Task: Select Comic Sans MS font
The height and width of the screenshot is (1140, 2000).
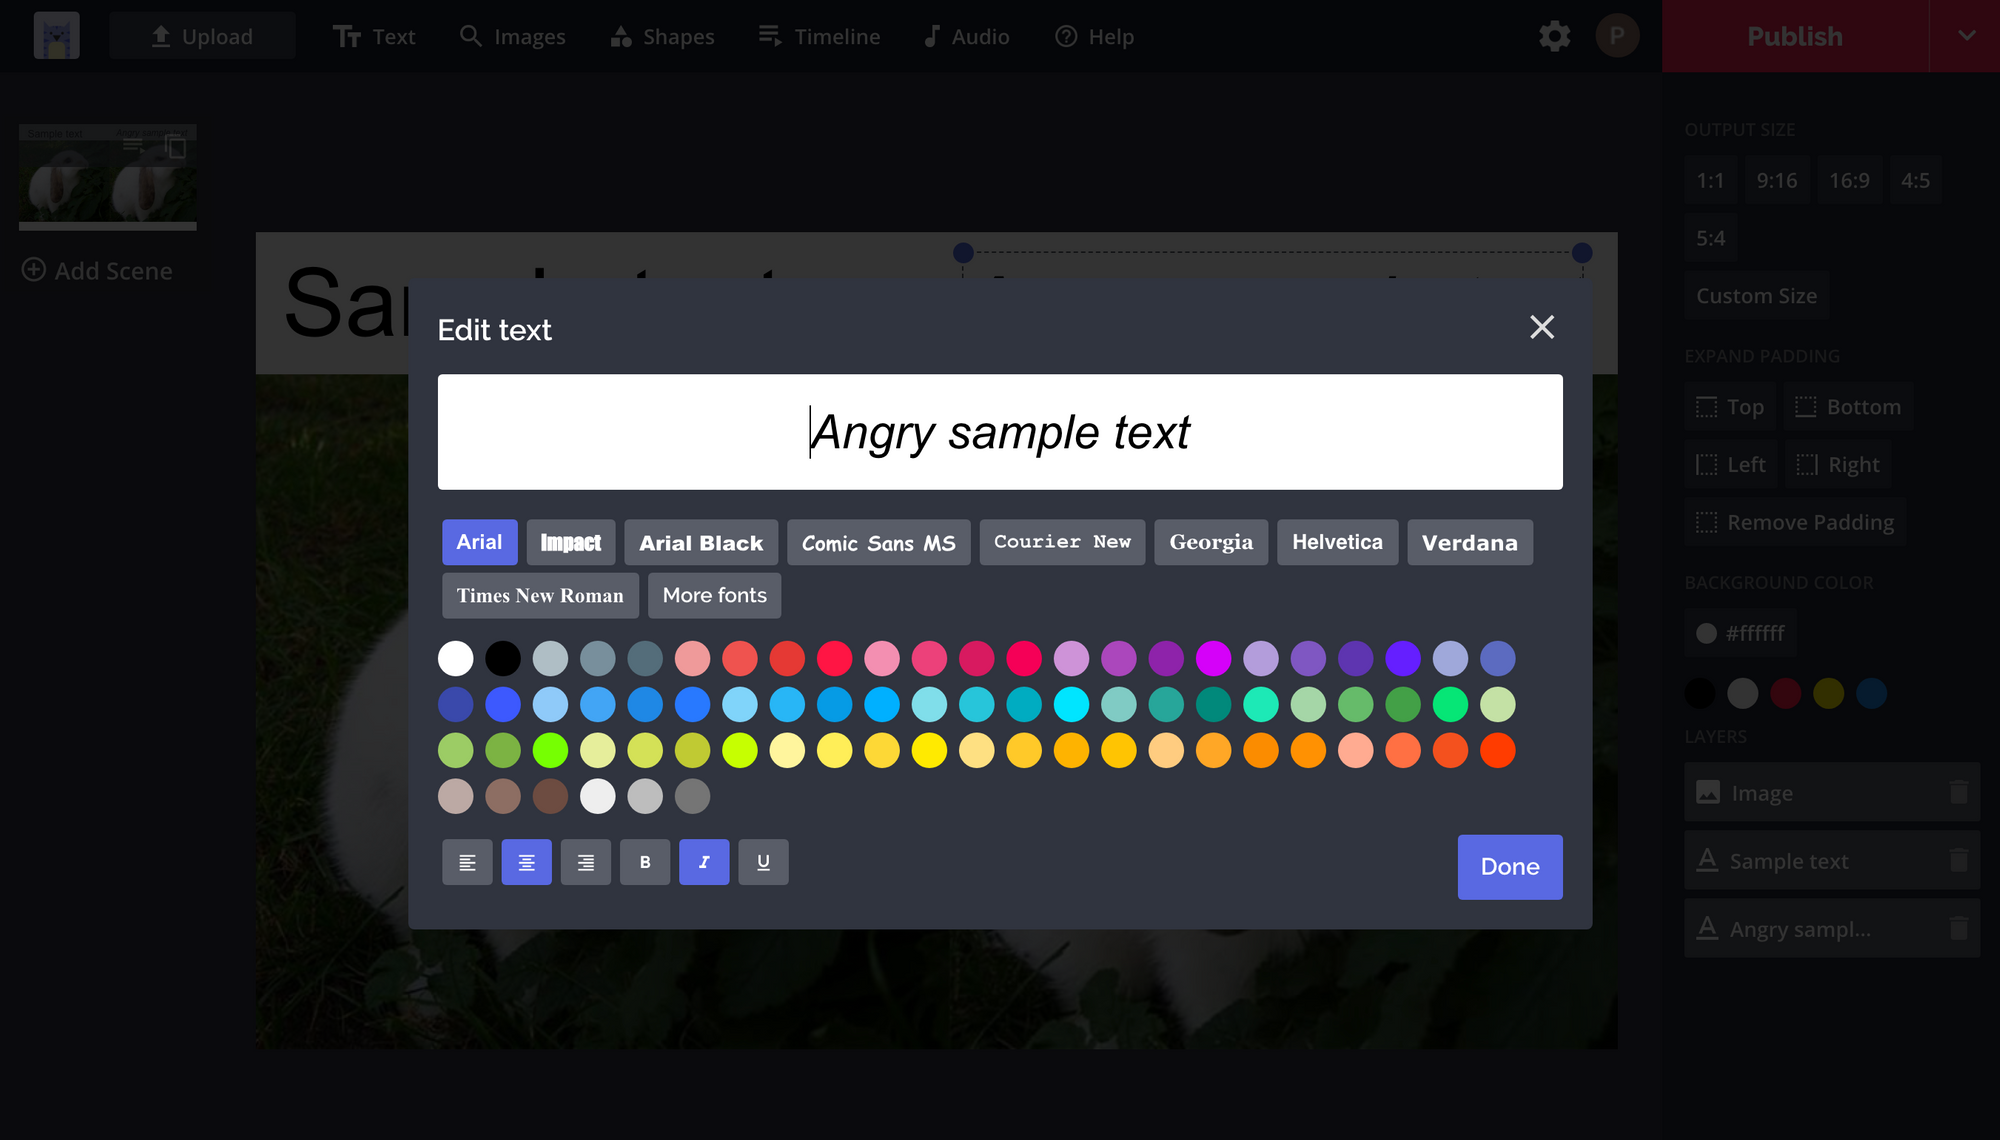Action: click(878, 542)
